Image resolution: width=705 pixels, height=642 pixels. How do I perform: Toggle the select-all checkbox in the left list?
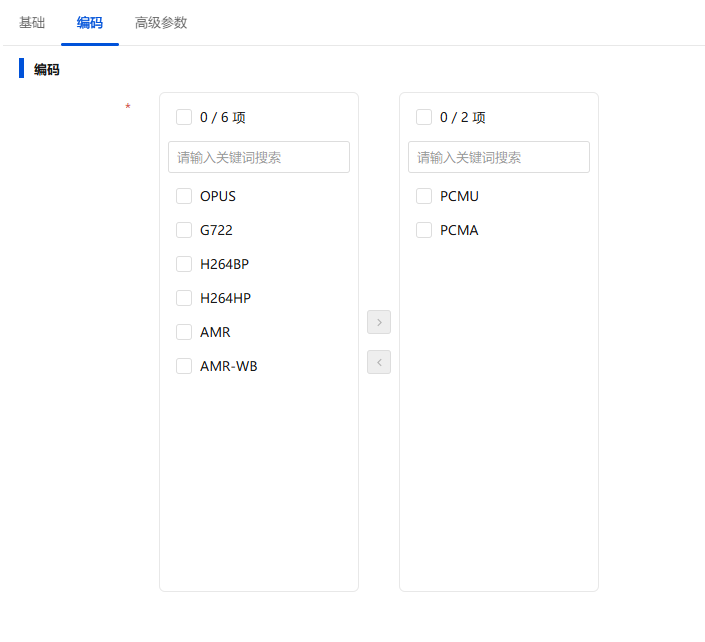(184, 117)
